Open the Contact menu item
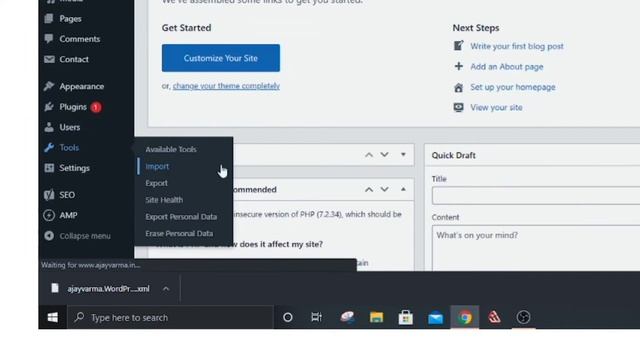The height and width of the screenshot is (360, 640). click(74, 59)
